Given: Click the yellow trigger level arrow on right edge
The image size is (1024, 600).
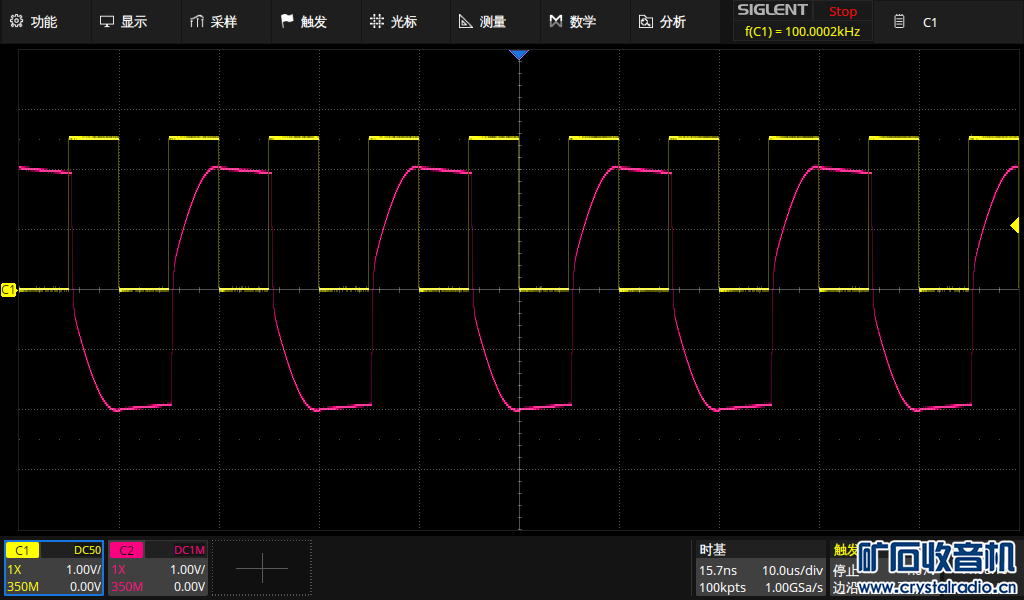Looking at the screenshot, I should pyautogui.click(x=1015, y=227).
